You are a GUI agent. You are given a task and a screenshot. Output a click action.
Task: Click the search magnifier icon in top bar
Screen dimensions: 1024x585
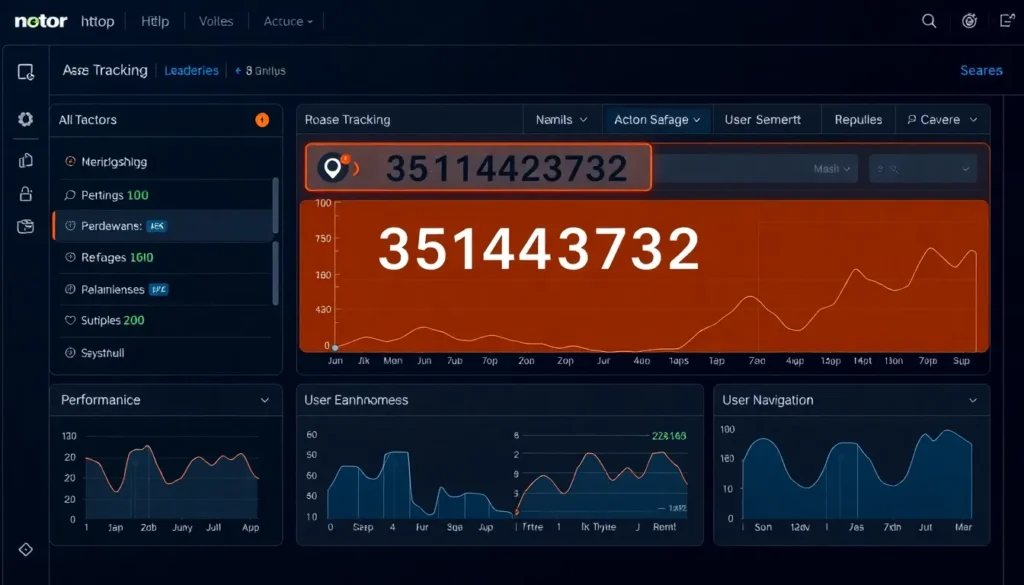tap(929, 21)
